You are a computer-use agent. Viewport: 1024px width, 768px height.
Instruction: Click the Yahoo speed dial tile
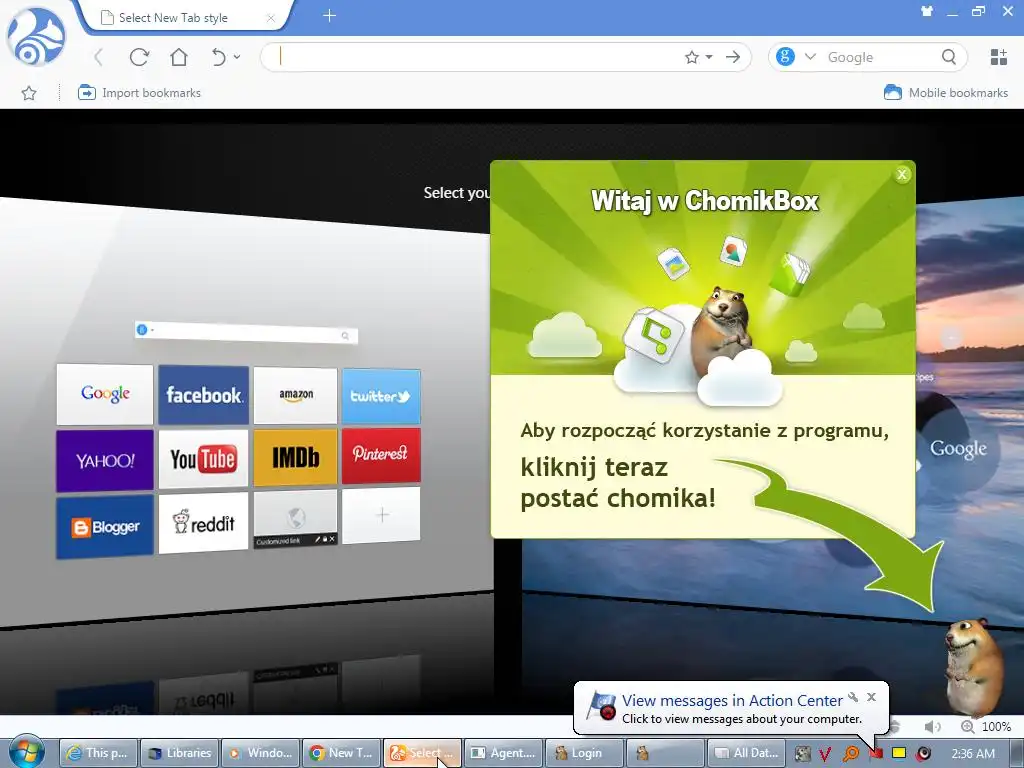[104, 460]
